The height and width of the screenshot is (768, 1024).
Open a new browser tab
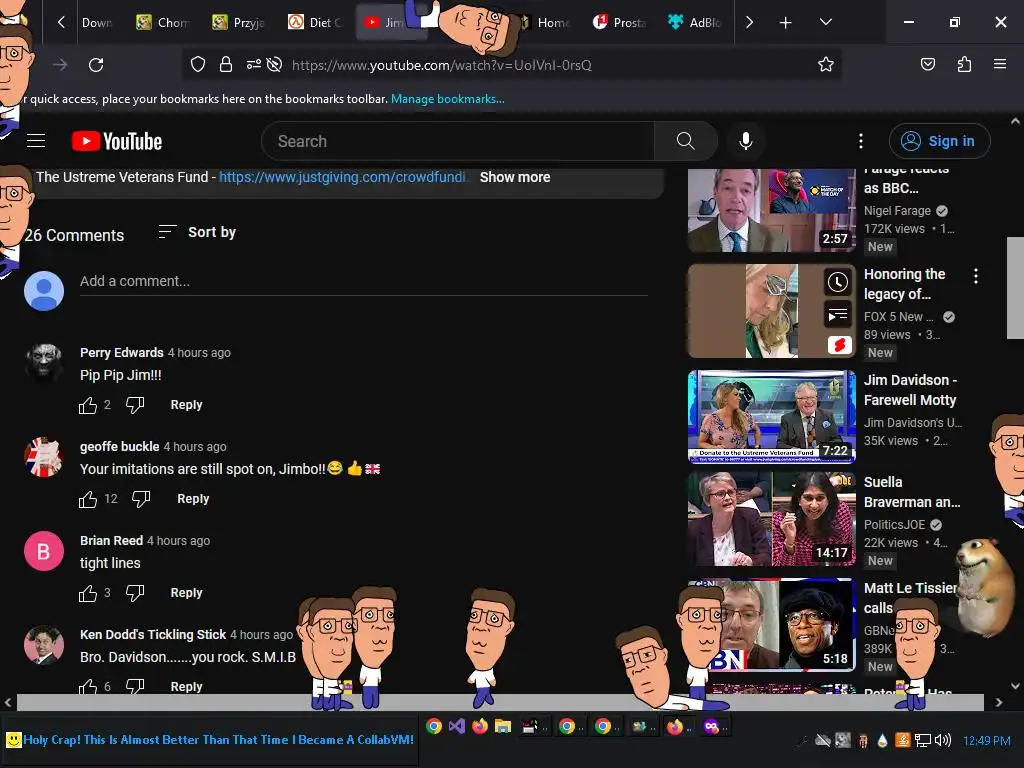(786, 23)
